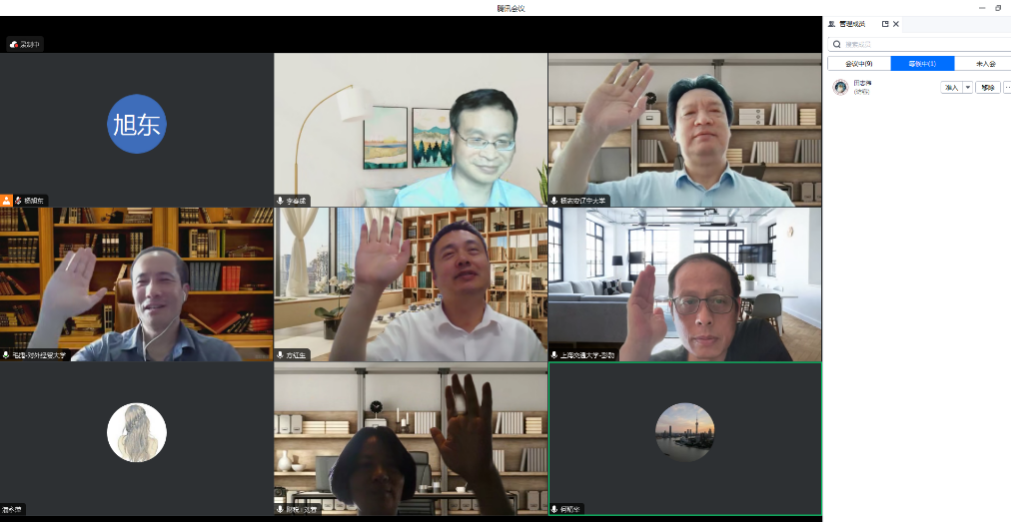Screen dimensions: 1011x522
Task: Click the search magnifier icon in member panel
Action: (x=837, y=44)
